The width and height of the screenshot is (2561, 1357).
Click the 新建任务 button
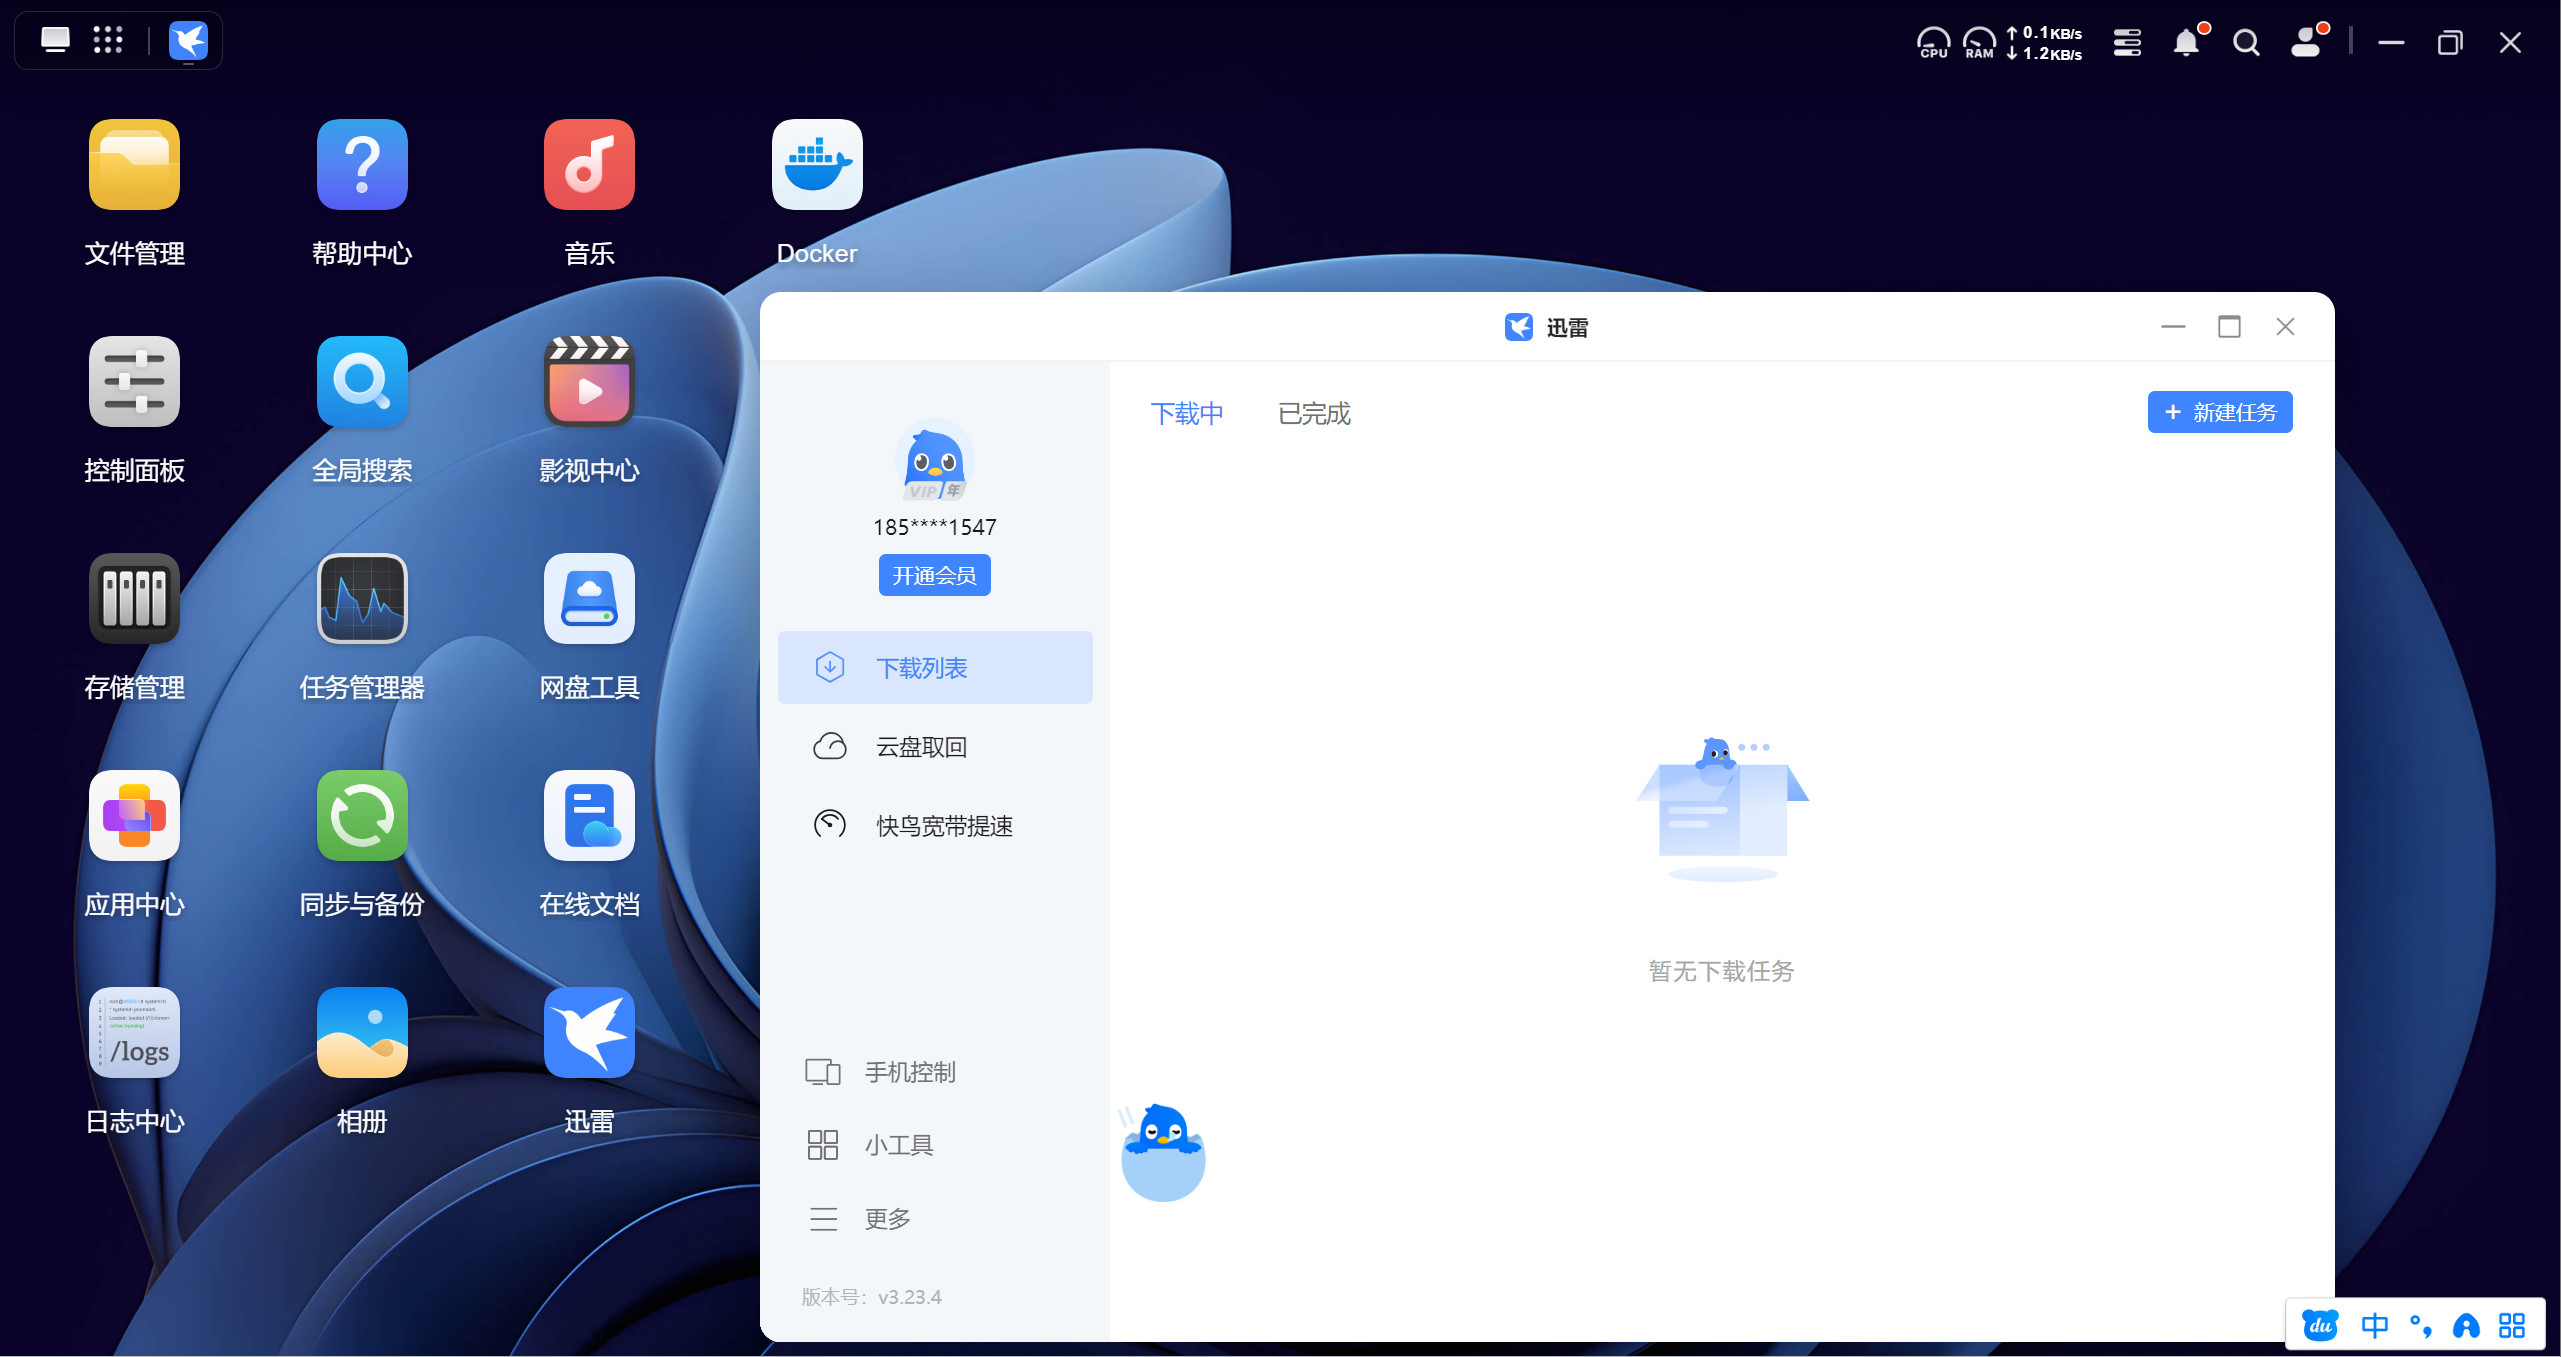(2219, 412)
